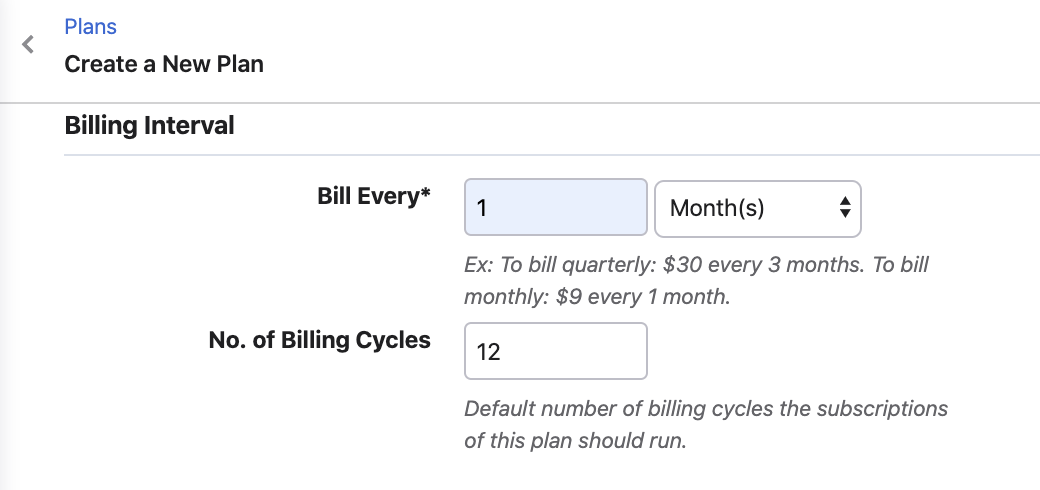Expand the Month(s) interval dropdown

(x=757, y=208)
